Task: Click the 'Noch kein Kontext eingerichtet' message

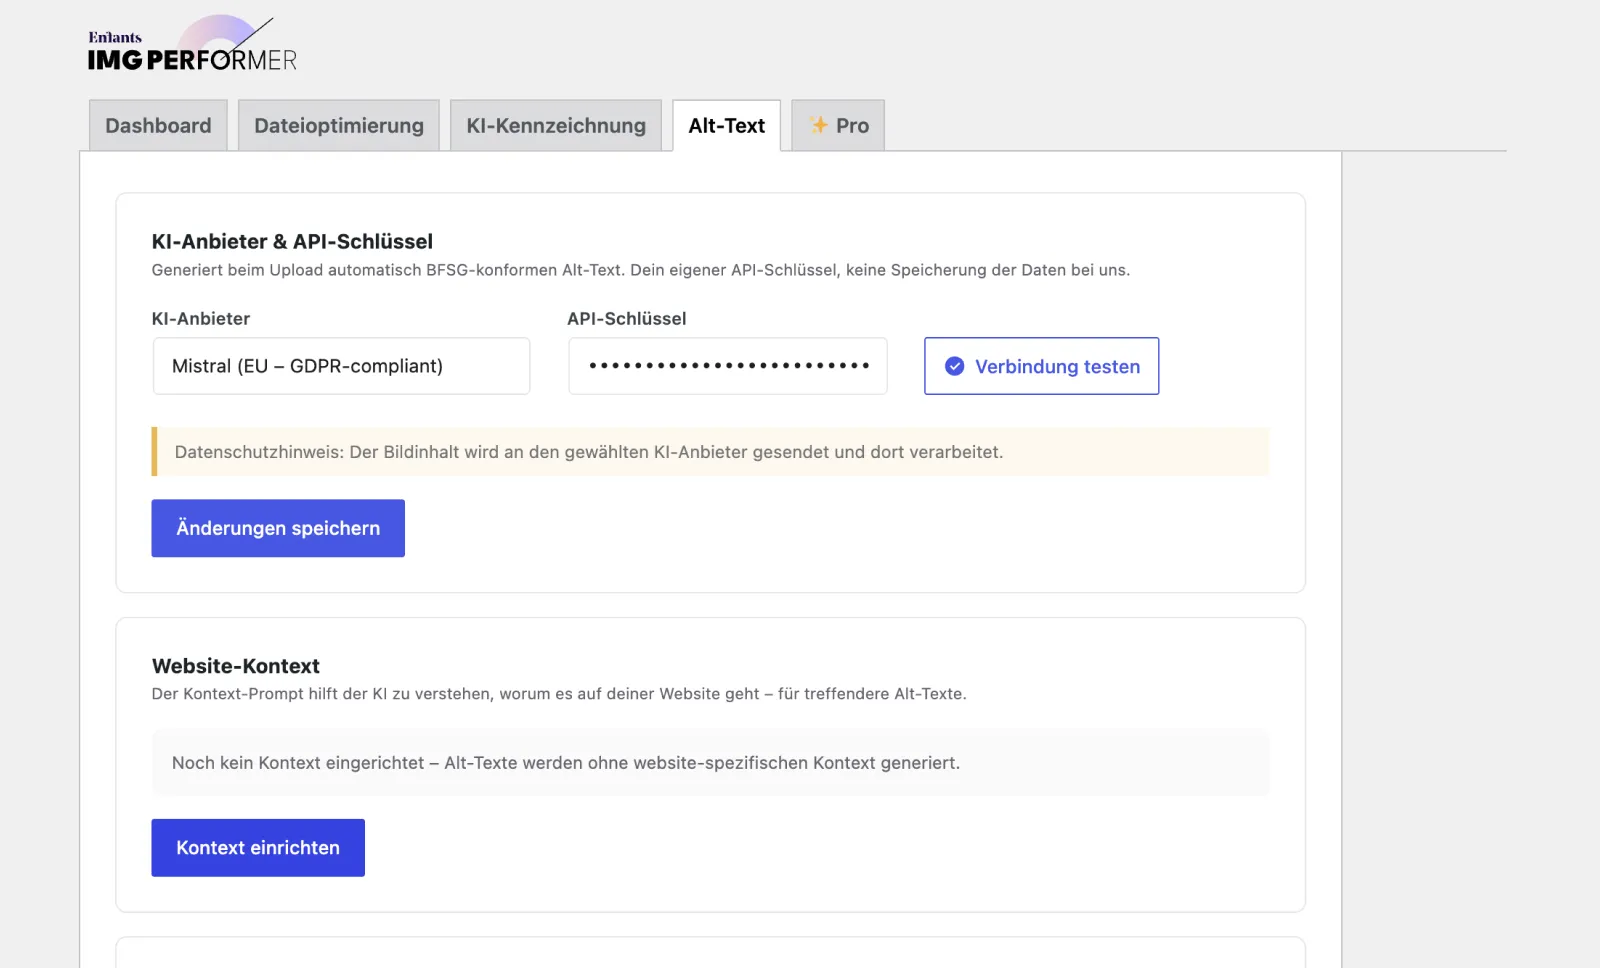Action: 566,763
